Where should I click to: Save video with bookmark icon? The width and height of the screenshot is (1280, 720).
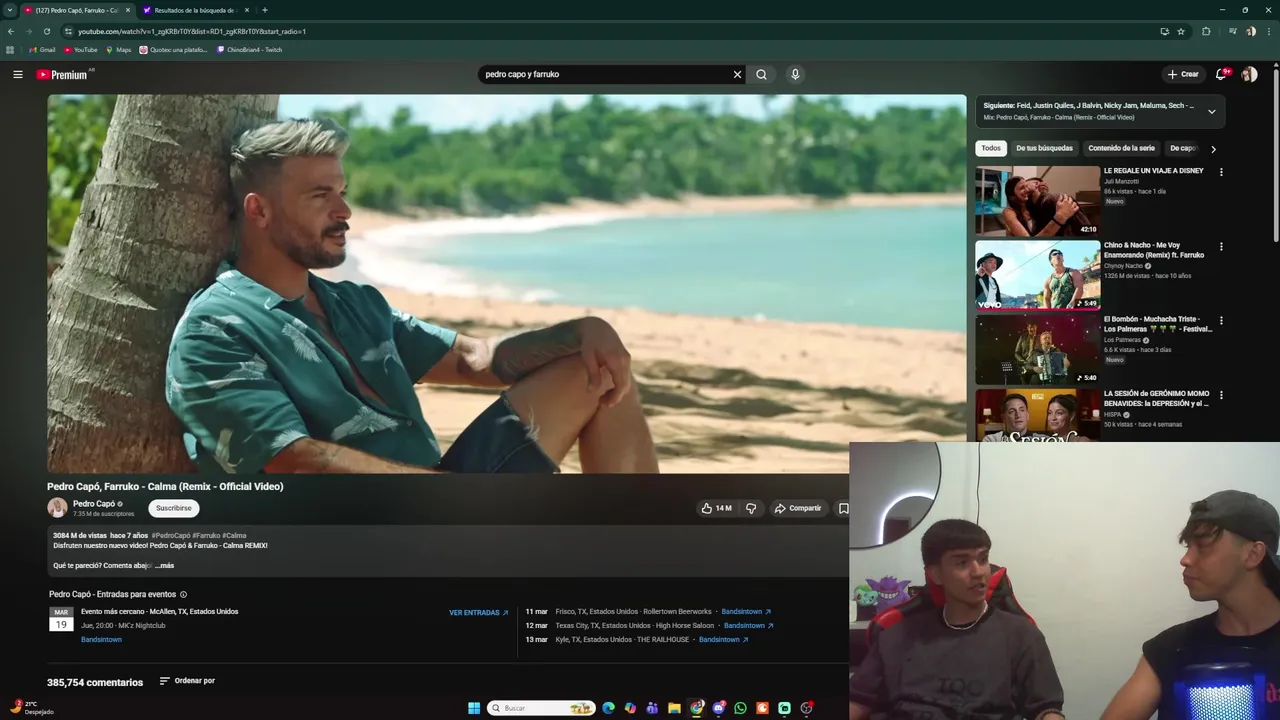click(x=843, y=508)
